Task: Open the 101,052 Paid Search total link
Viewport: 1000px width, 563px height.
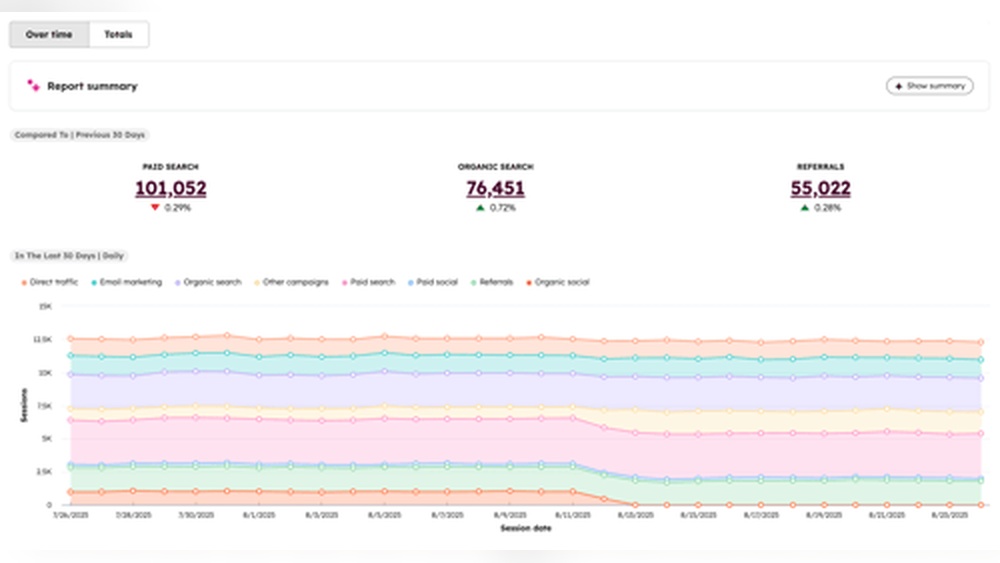Action: coord(170,188)
